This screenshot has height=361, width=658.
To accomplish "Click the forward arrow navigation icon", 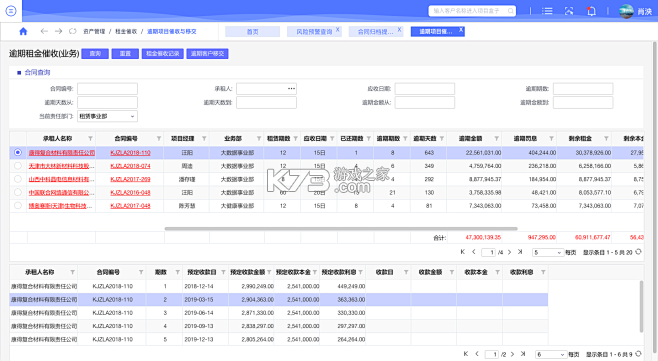I will [58, 31].
